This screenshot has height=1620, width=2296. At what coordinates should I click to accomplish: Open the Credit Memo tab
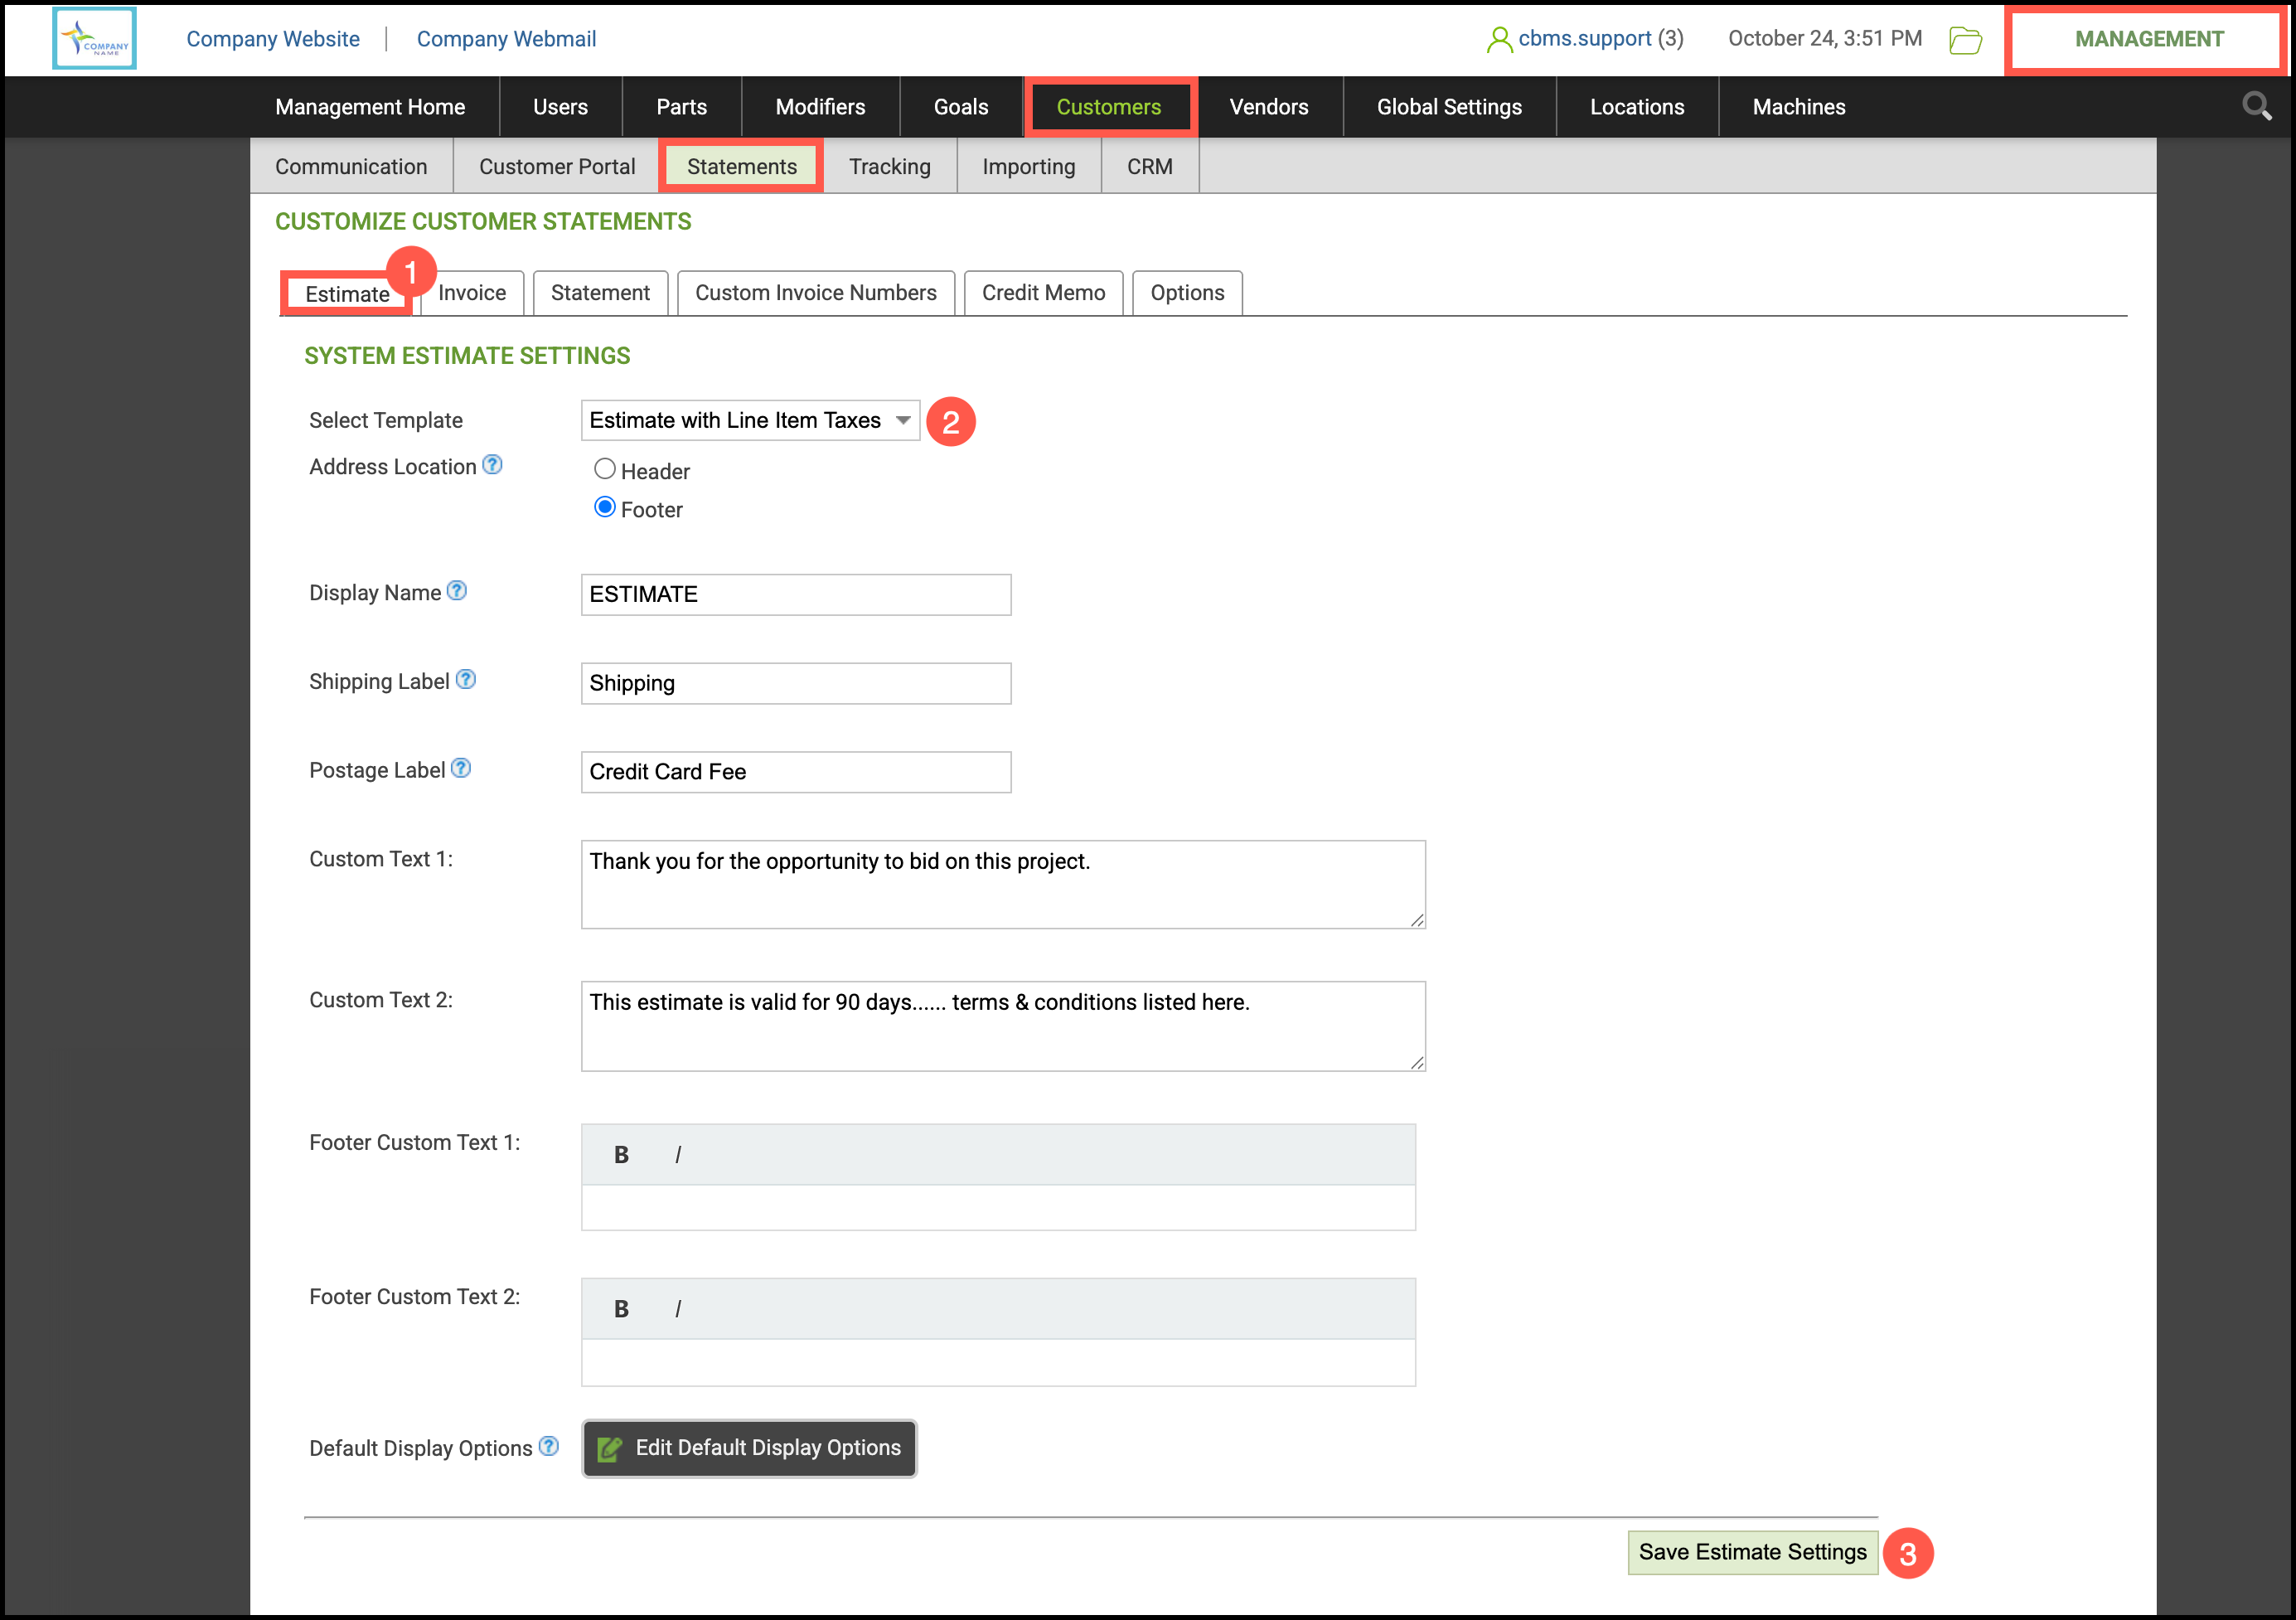pos(1042,293)
